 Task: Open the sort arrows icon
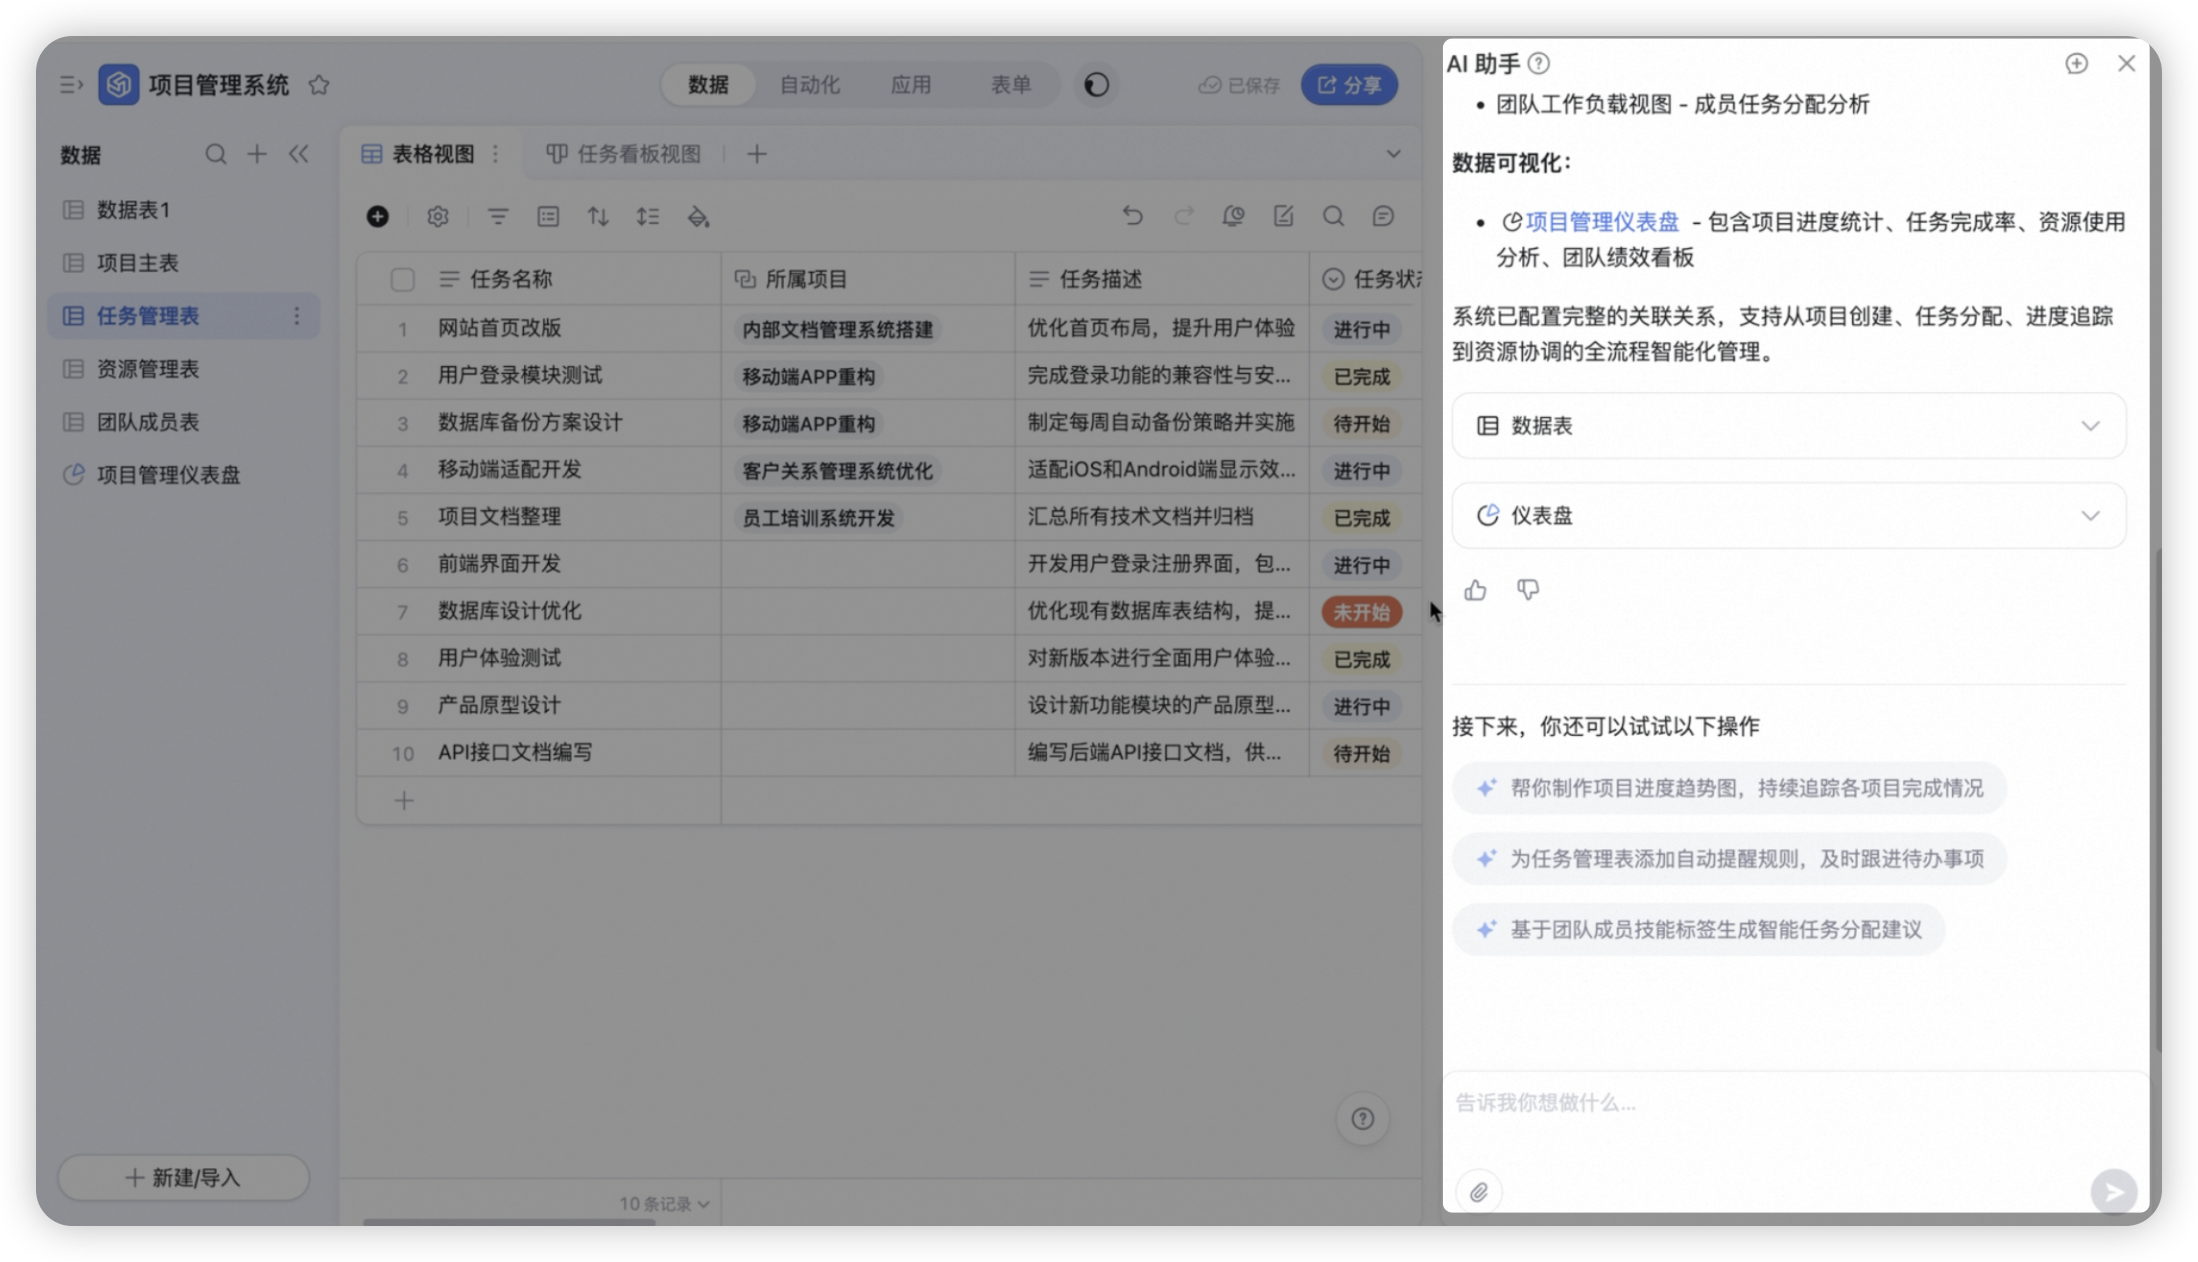pos(598,216)
